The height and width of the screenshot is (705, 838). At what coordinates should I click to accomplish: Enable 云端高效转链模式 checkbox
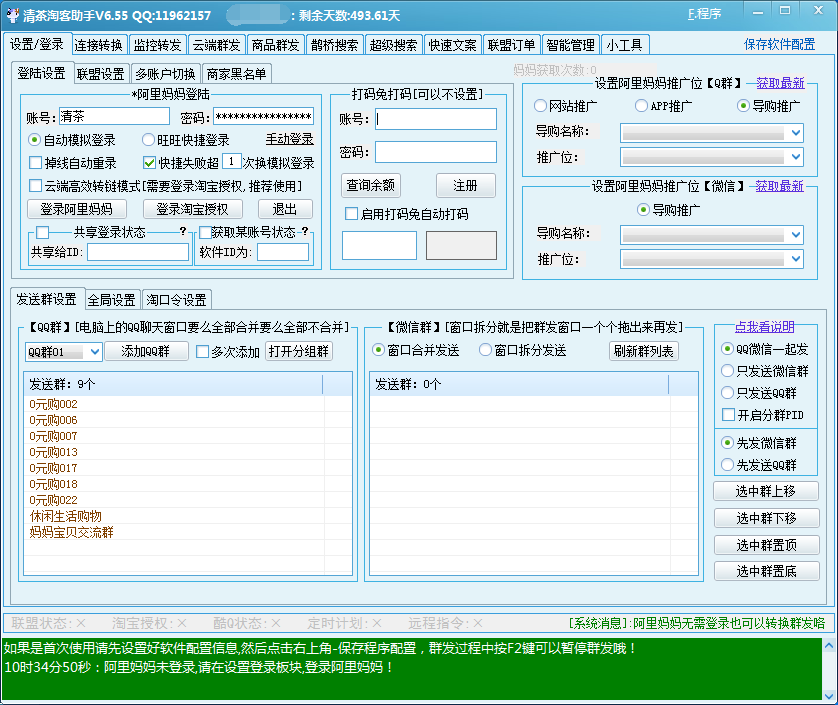point(35,186)
